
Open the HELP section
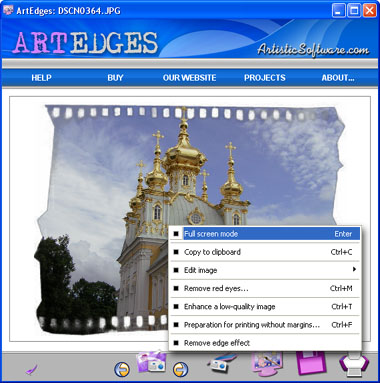point(41,78)
